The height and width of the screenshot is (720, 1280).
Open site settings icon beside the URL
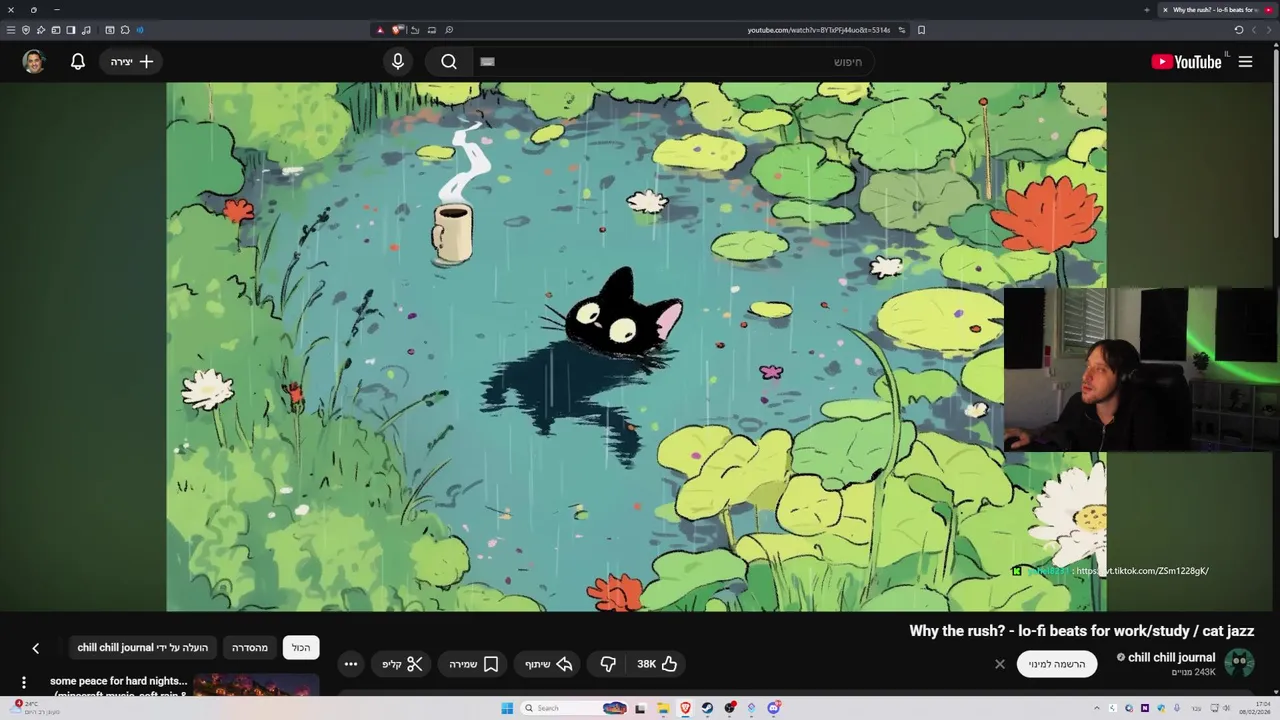[x=901, y=30]
